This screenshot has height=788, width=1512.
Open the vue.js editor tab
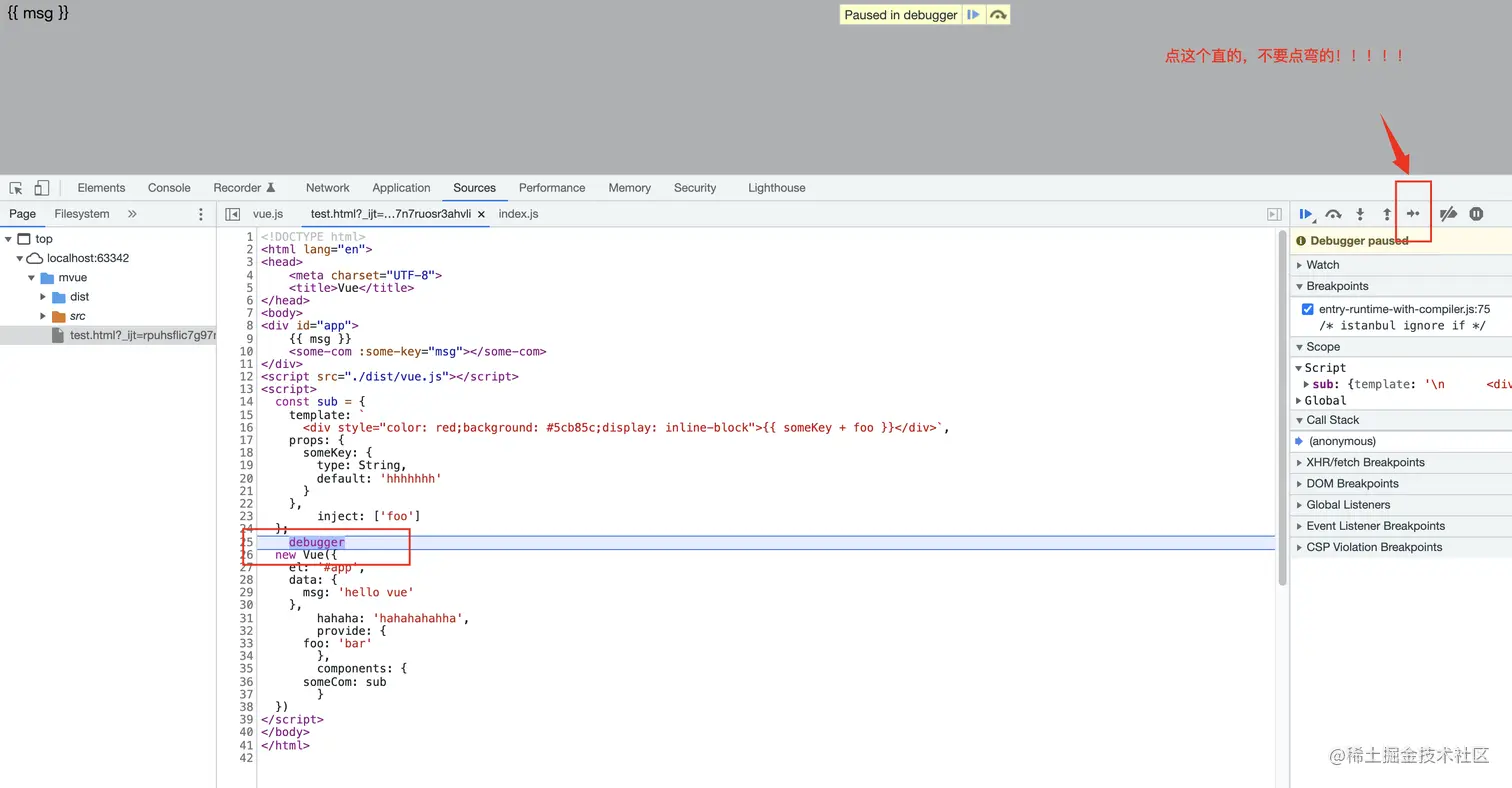[268, 214]
